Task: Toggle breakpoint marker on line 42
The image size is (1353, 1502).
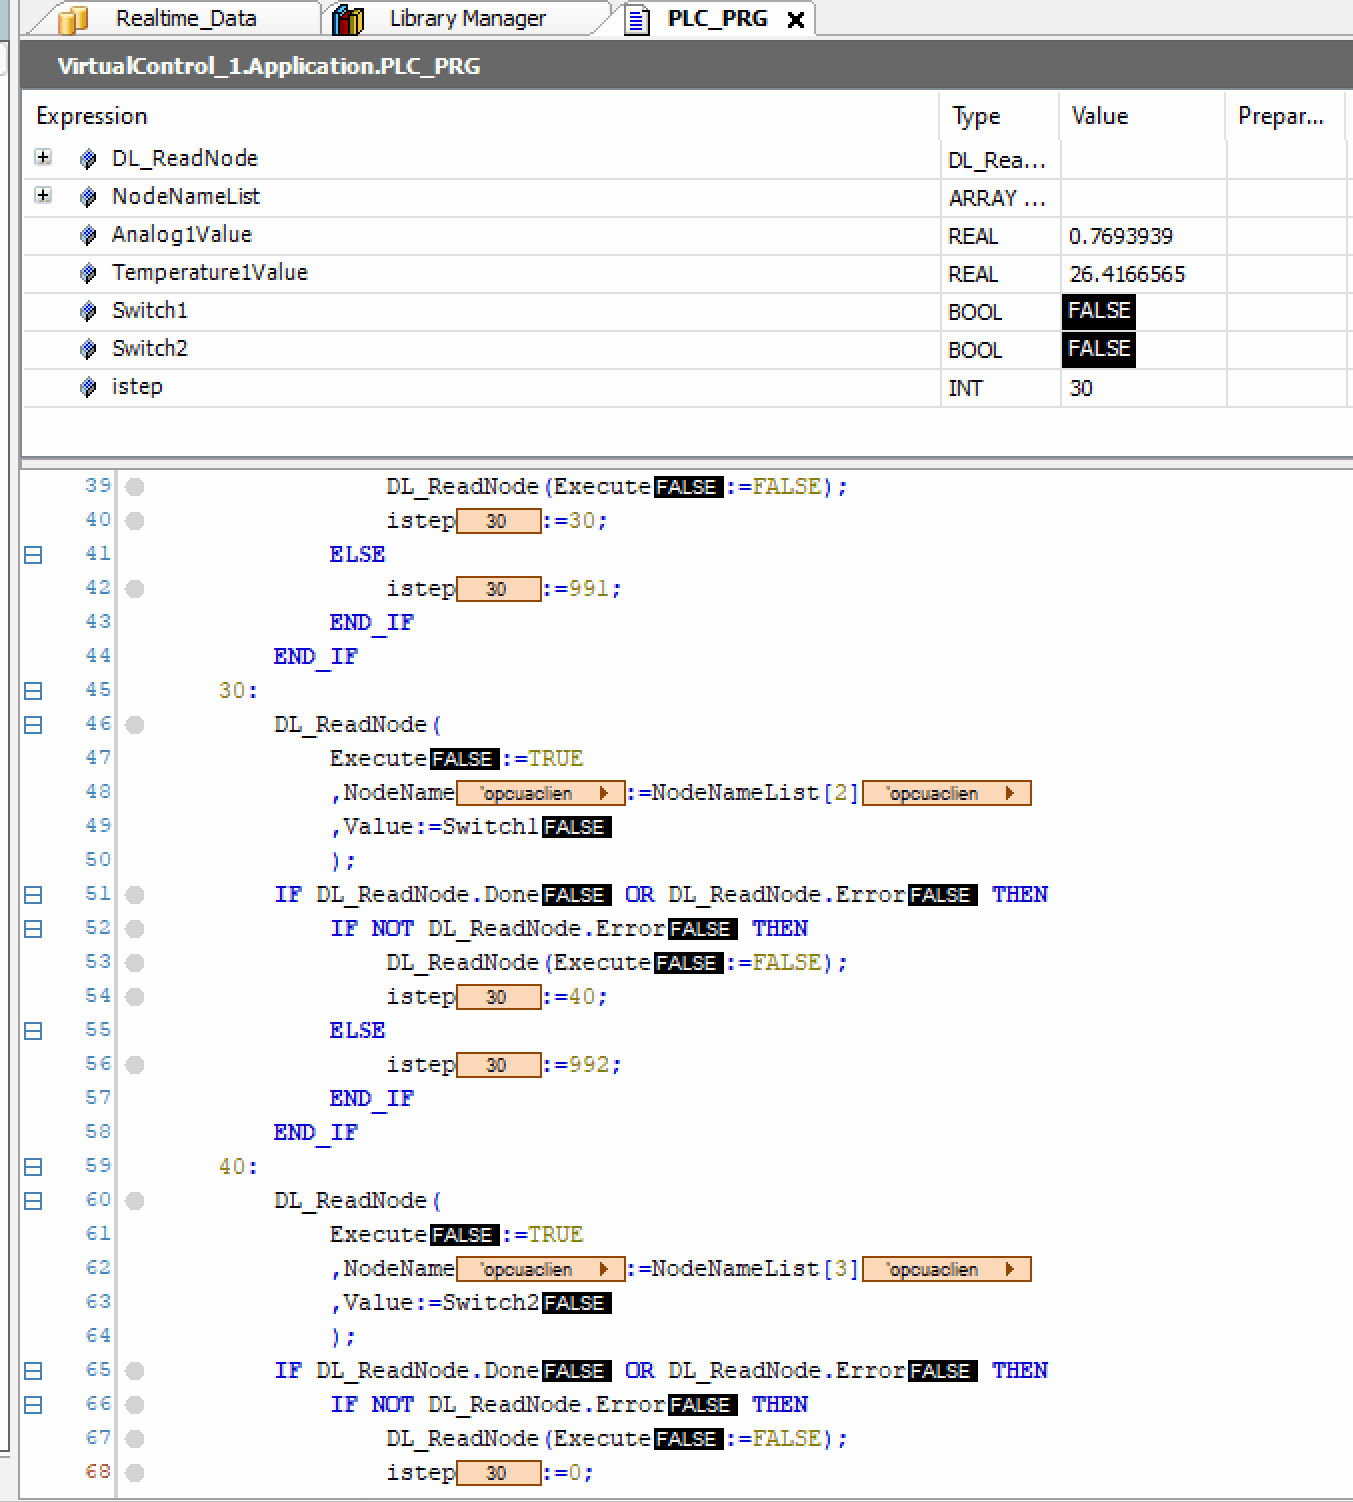Action: click(x=135, y=589)
